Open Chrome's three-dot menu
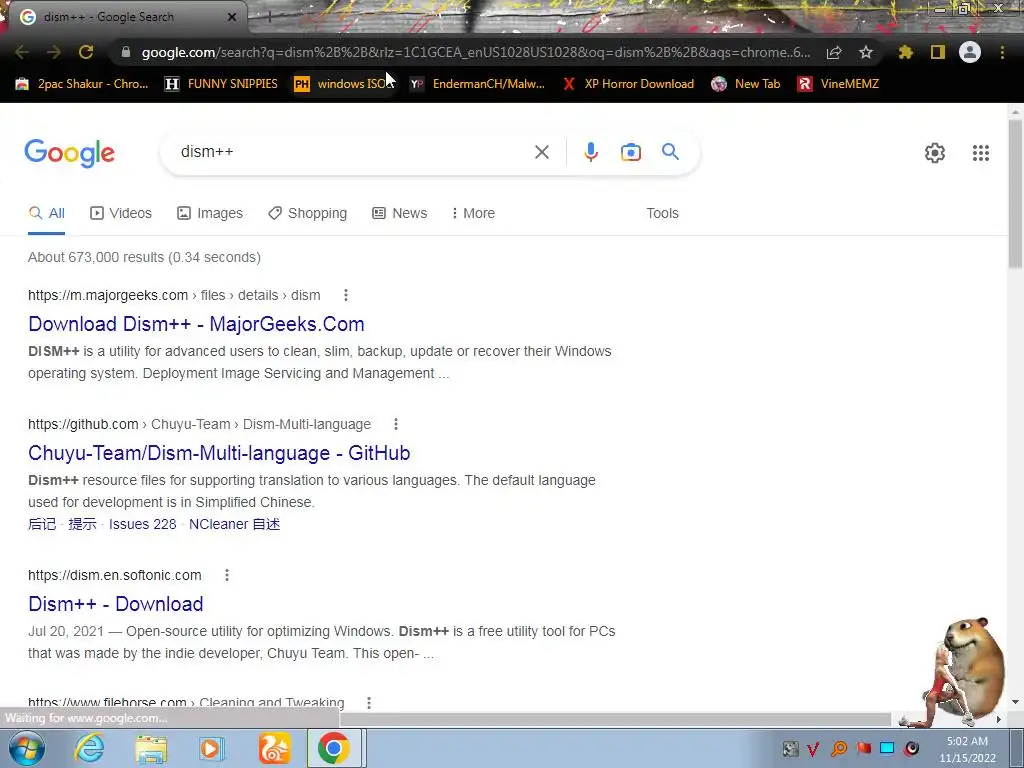The width and height of the screenshot is (1024, 768). pos(1002,52)
